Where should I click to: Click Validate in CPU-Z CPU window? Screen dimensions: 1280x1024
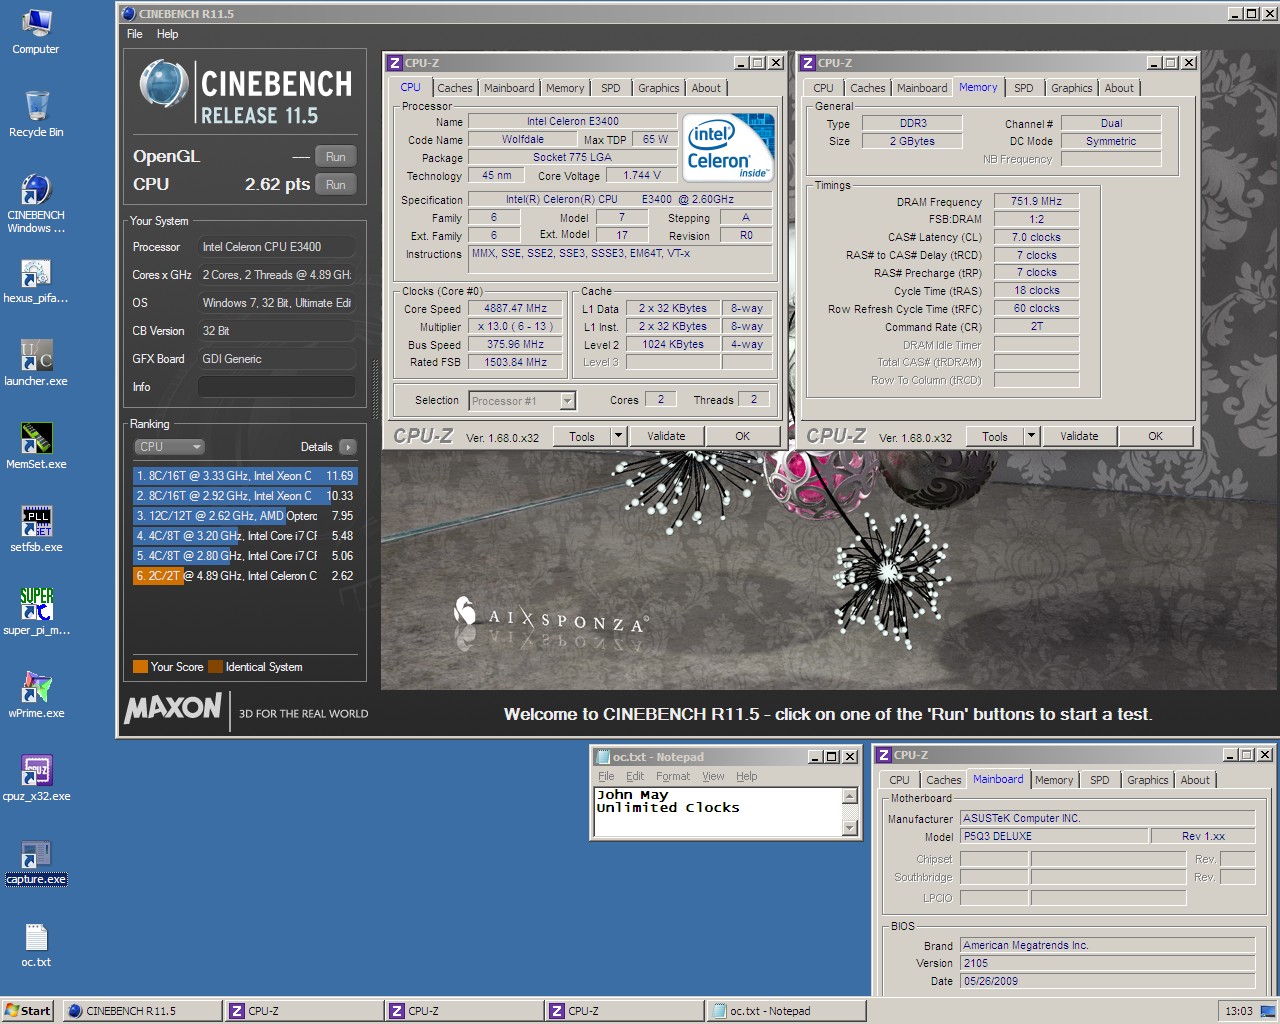(x=666, y=436)
